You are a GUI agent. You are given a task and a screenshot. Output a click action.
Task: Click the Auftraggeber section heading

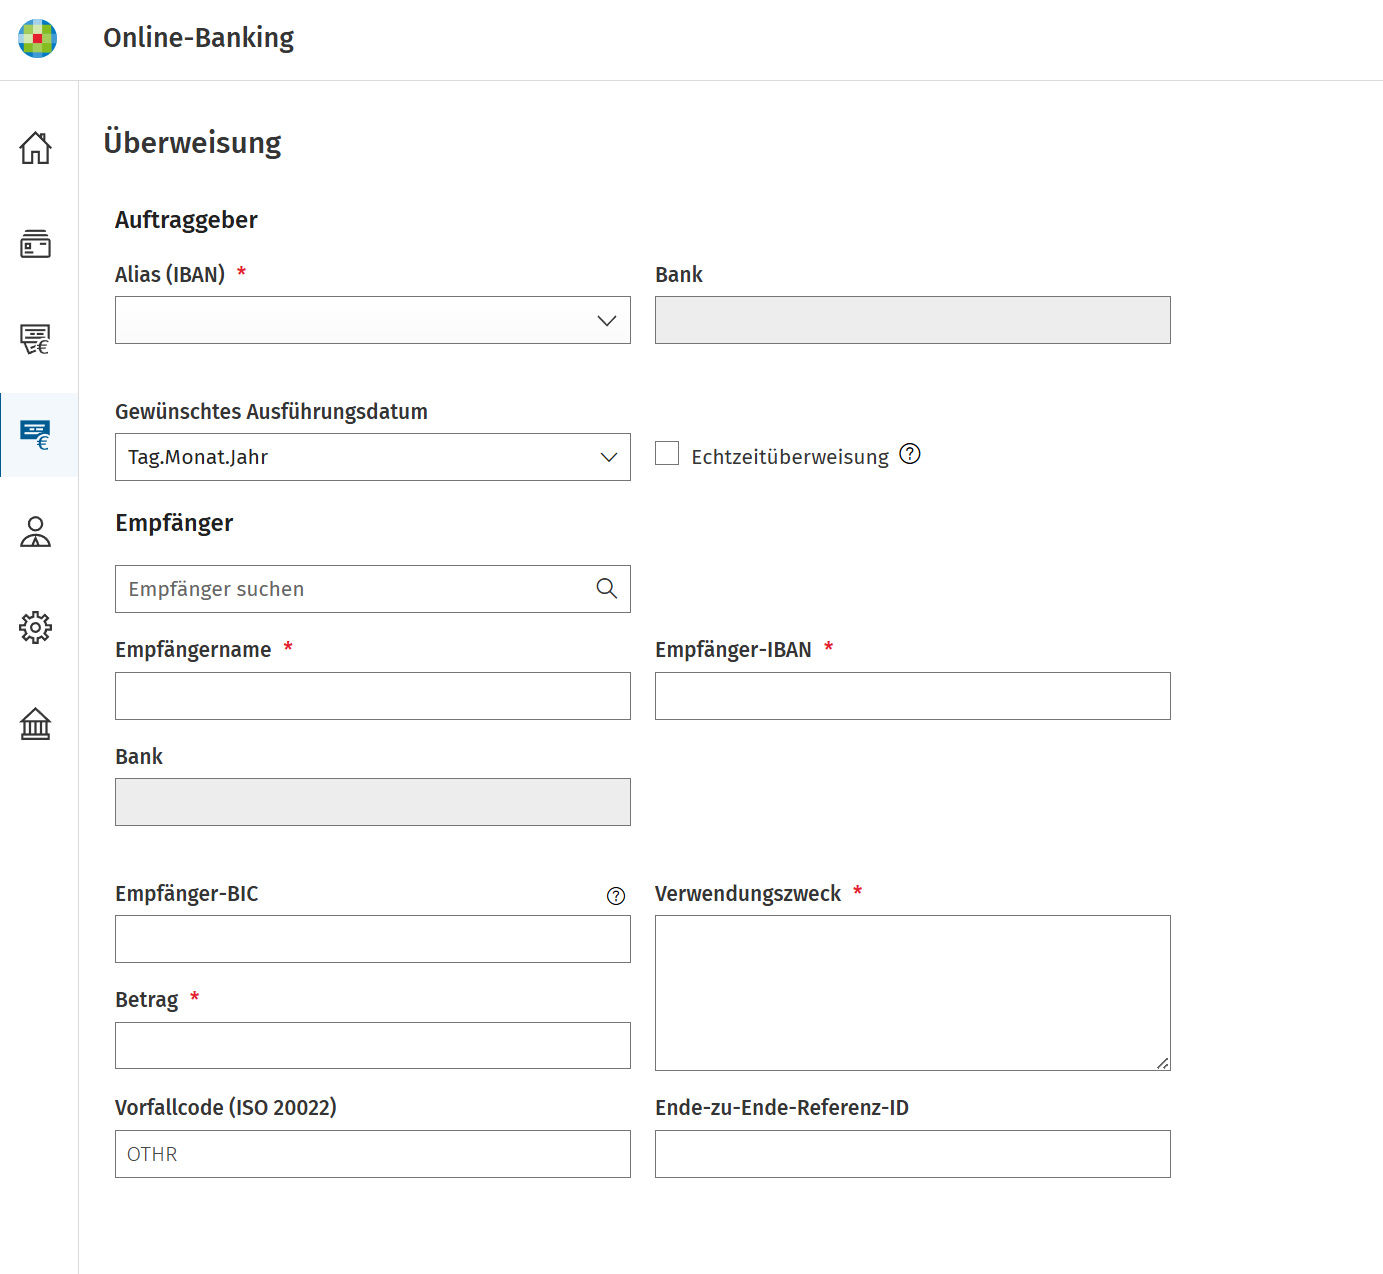(186, 220)
